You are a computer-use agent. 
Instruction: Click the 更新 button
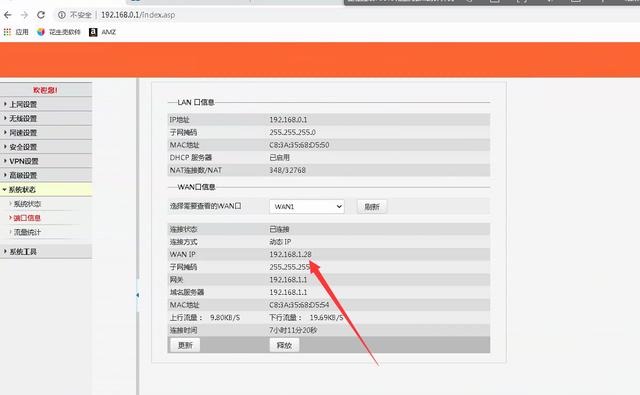click(185, 345)
